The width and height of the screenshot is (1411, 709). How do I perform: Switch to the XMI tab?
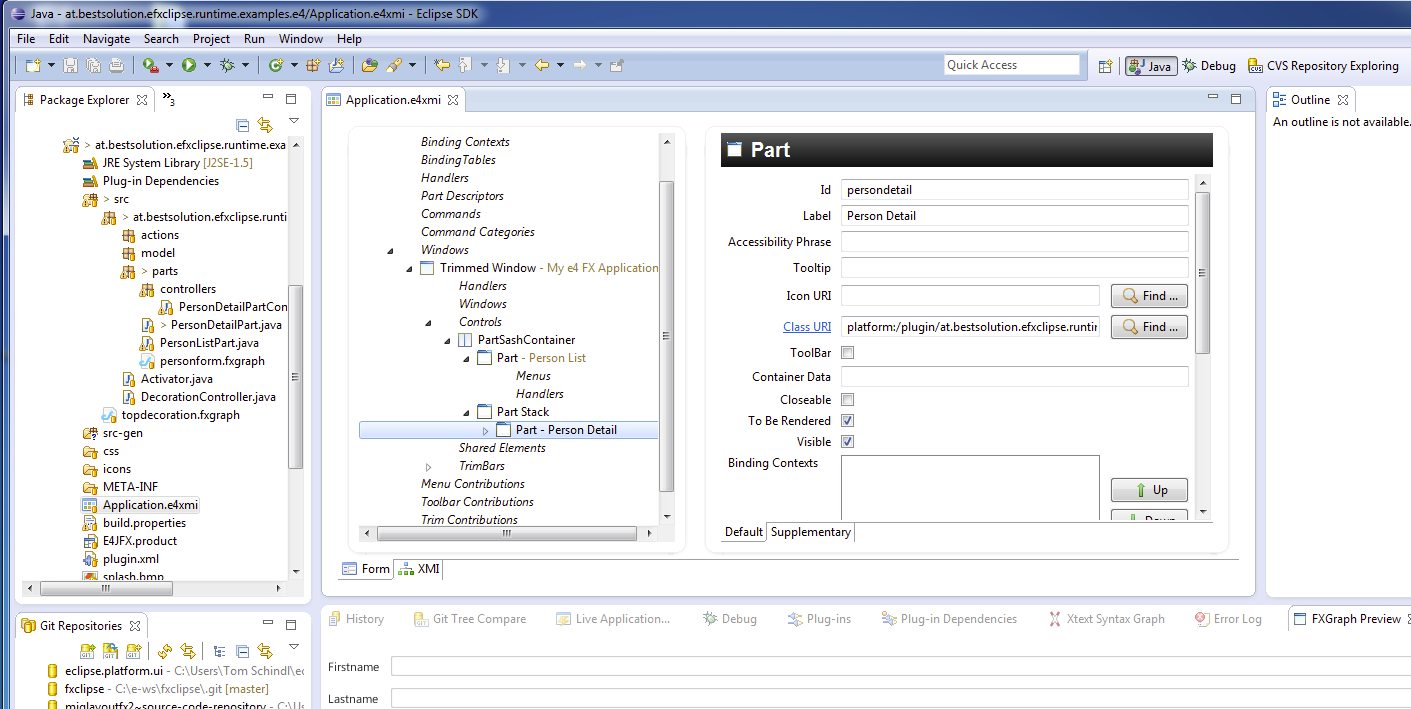419,569
